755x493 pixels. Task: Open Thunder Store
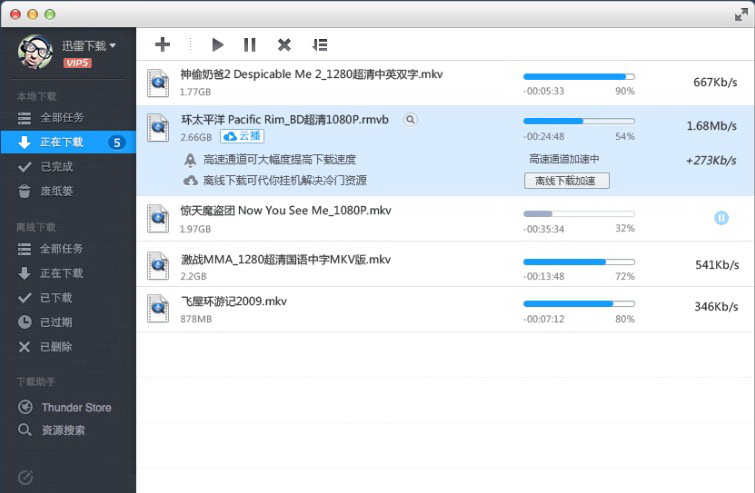[68, 407]
